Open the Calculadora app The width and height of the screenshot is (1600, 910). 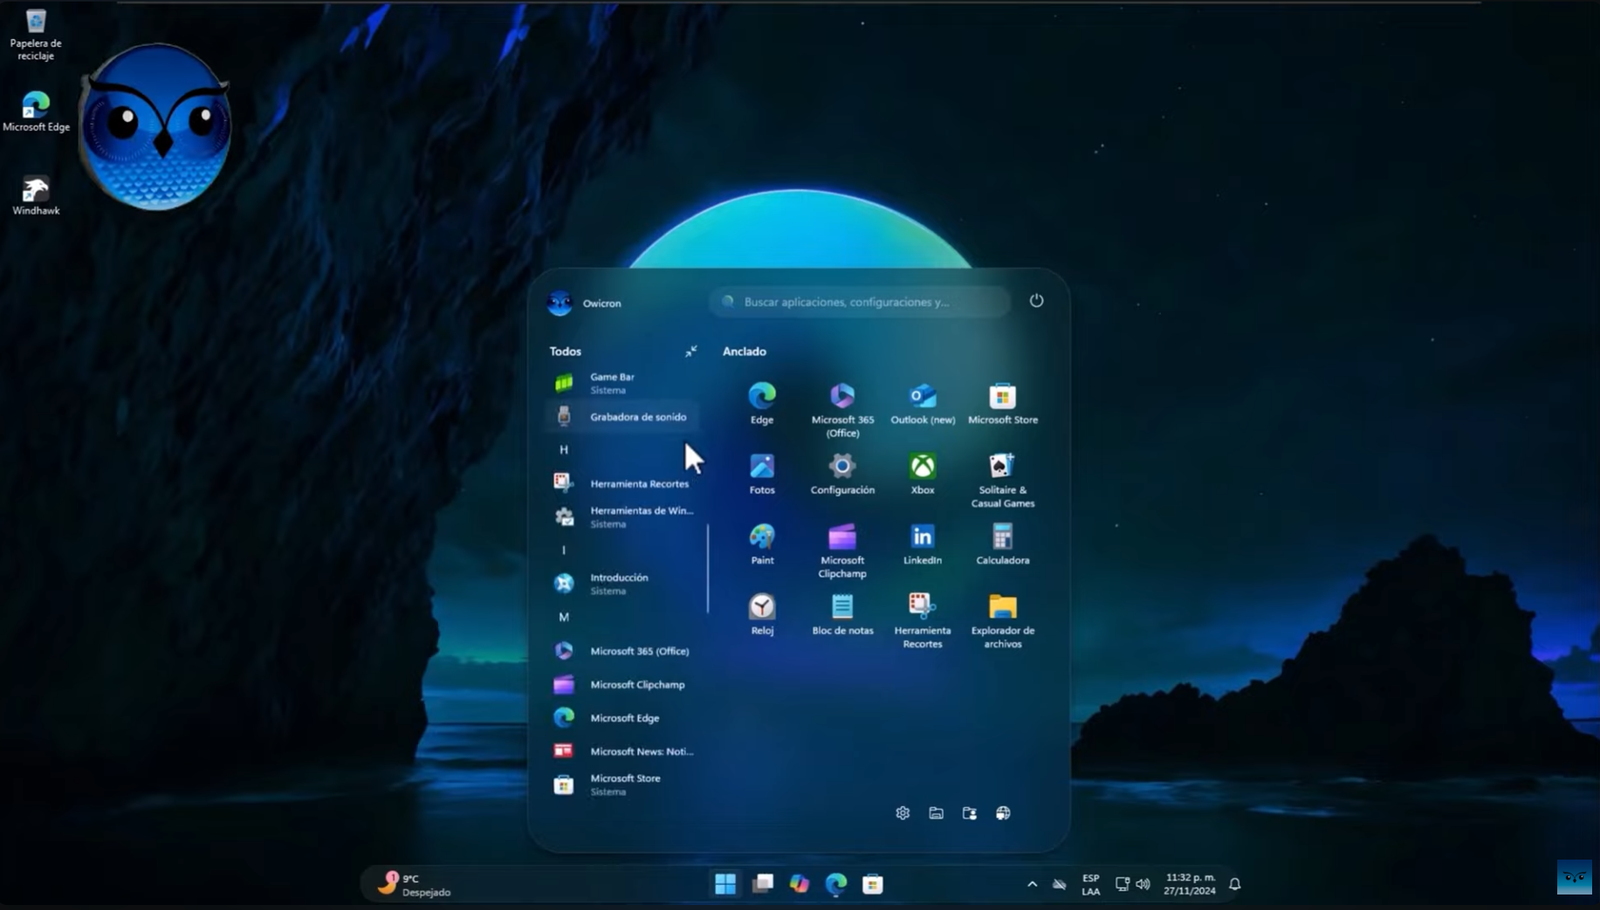coord(1002,544)
